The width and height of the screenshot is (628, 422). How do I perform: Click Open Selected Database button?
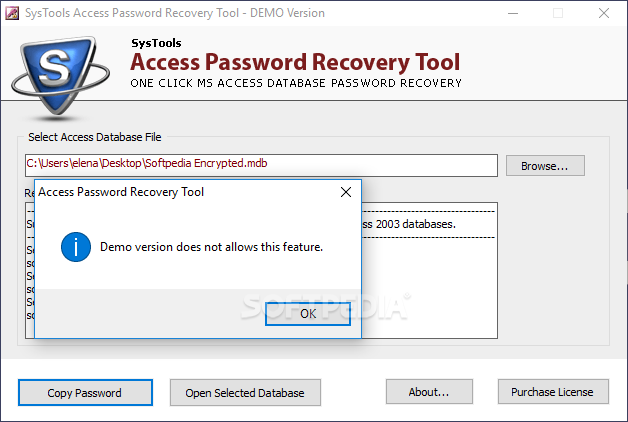point(245,393)
